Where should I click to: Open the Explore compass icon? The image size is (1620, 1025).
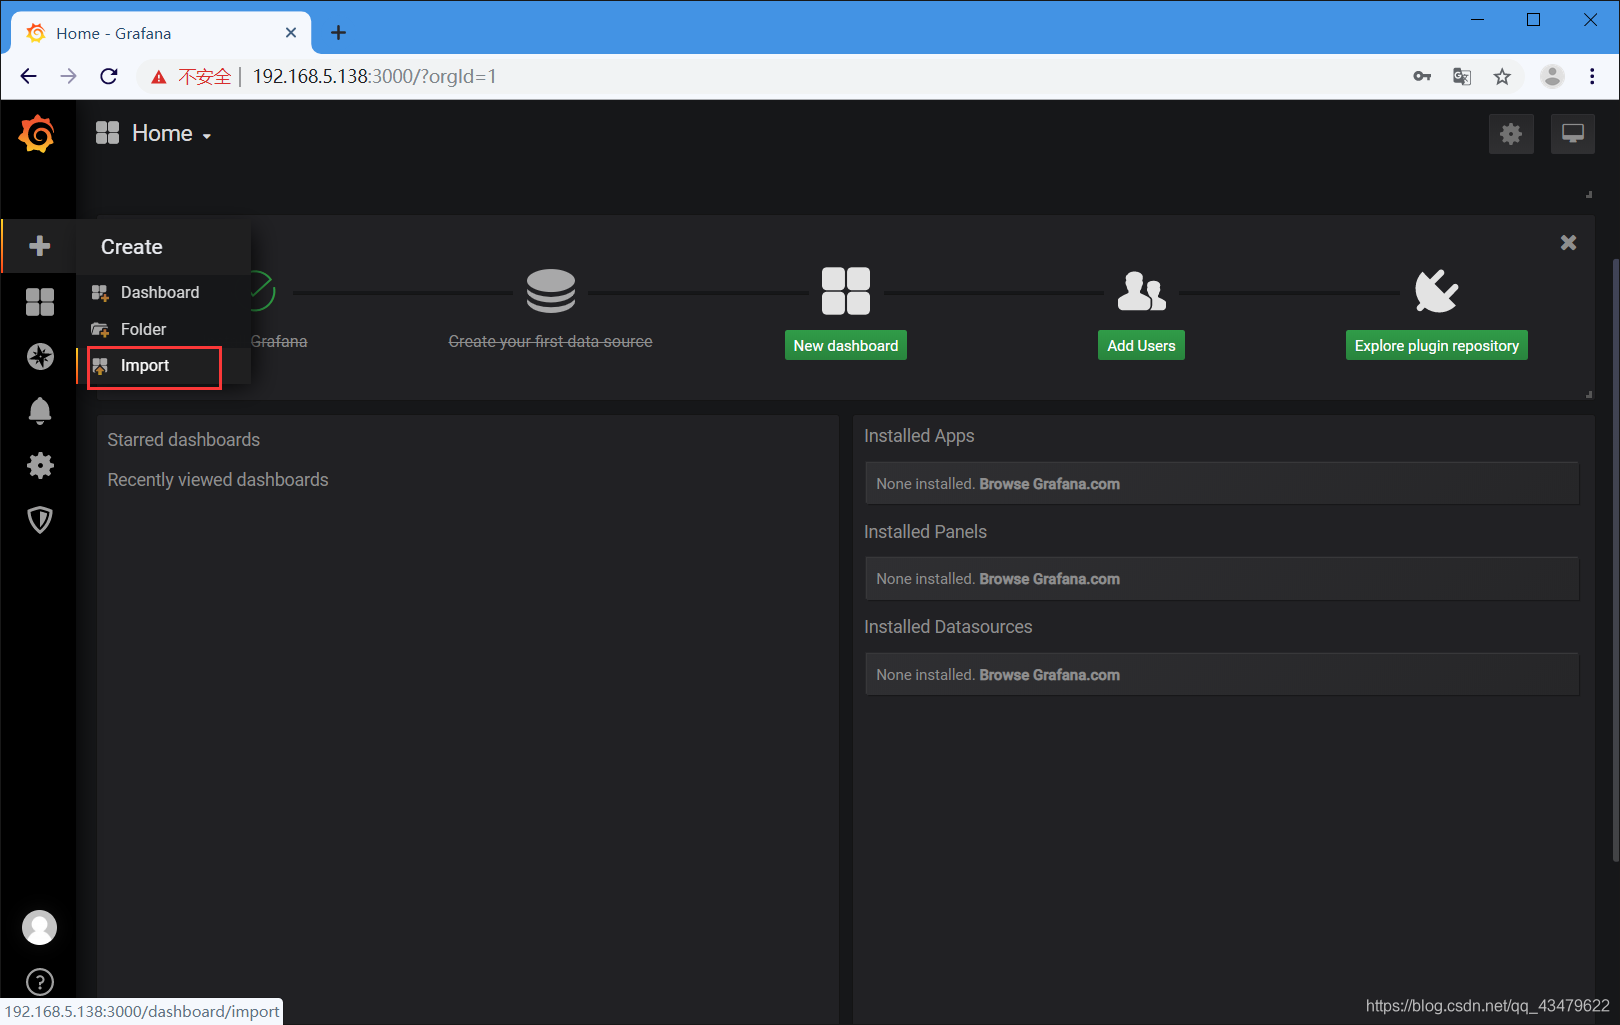(x=40, y=356)
